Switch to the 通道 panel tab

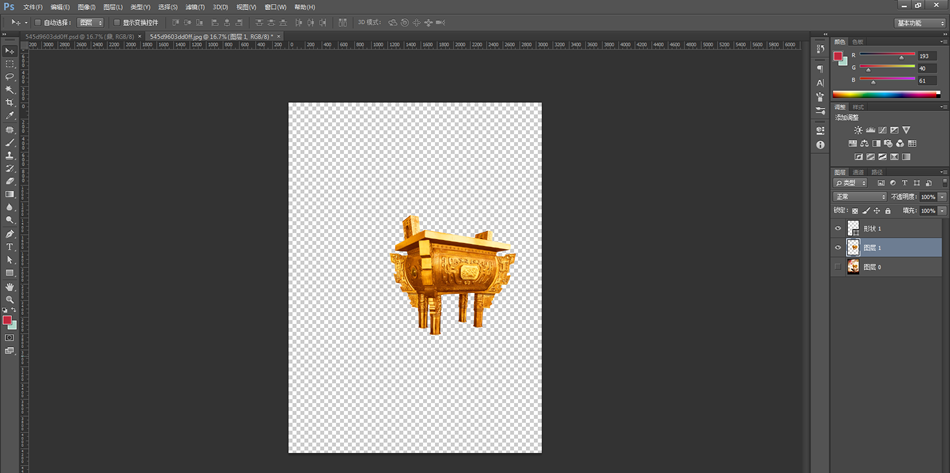pyautogui.click(x=858, y=172)
